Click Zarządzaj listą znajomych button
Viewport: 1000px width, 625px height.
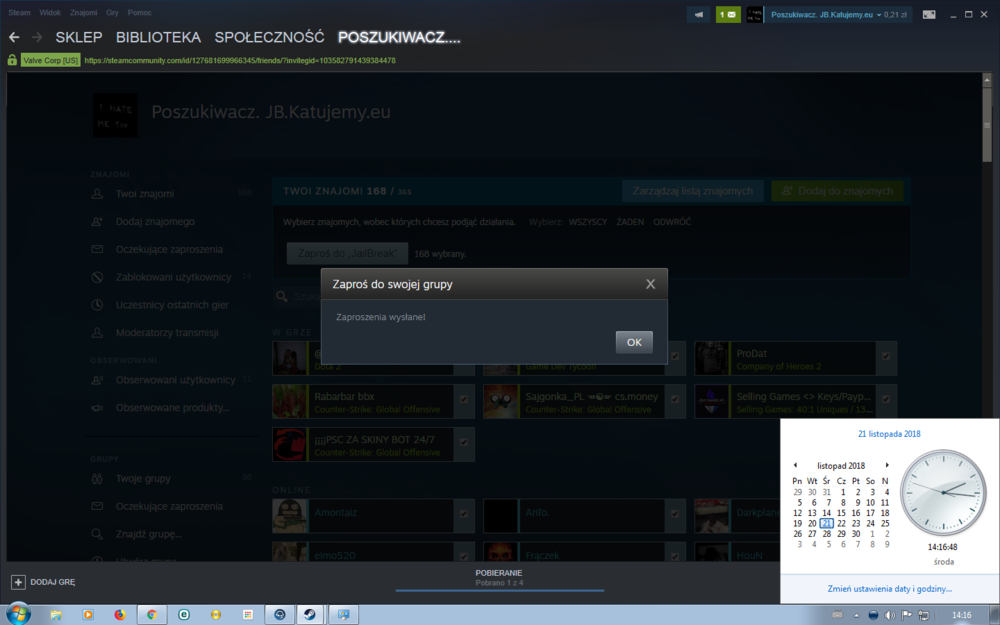693,191
